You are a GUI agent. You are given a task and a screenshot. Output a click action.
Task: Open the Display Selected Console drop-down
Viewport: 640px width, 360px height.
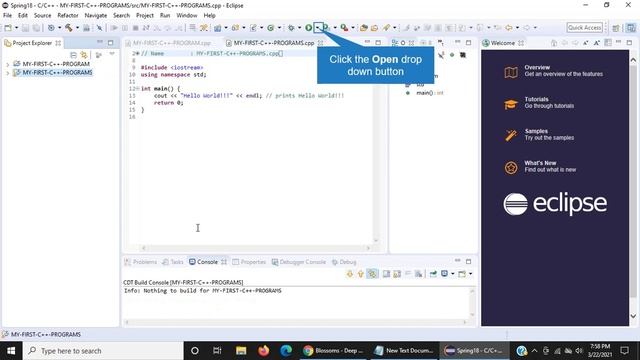point(453,274)
